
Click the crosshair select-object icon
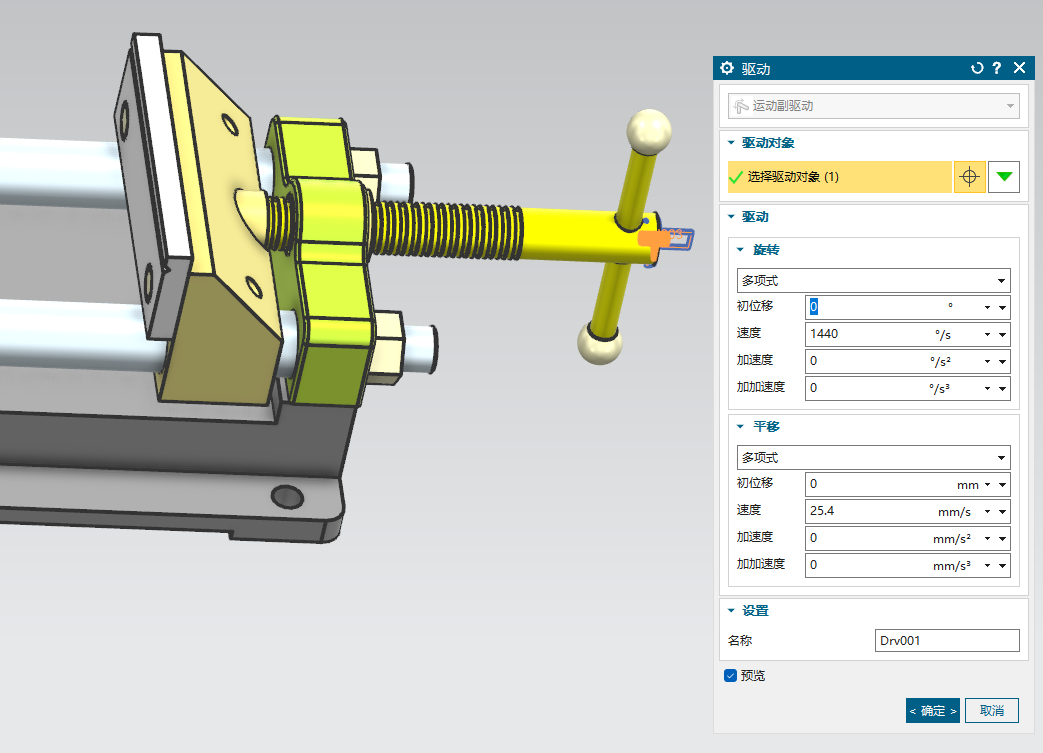[x=969, y=177]
